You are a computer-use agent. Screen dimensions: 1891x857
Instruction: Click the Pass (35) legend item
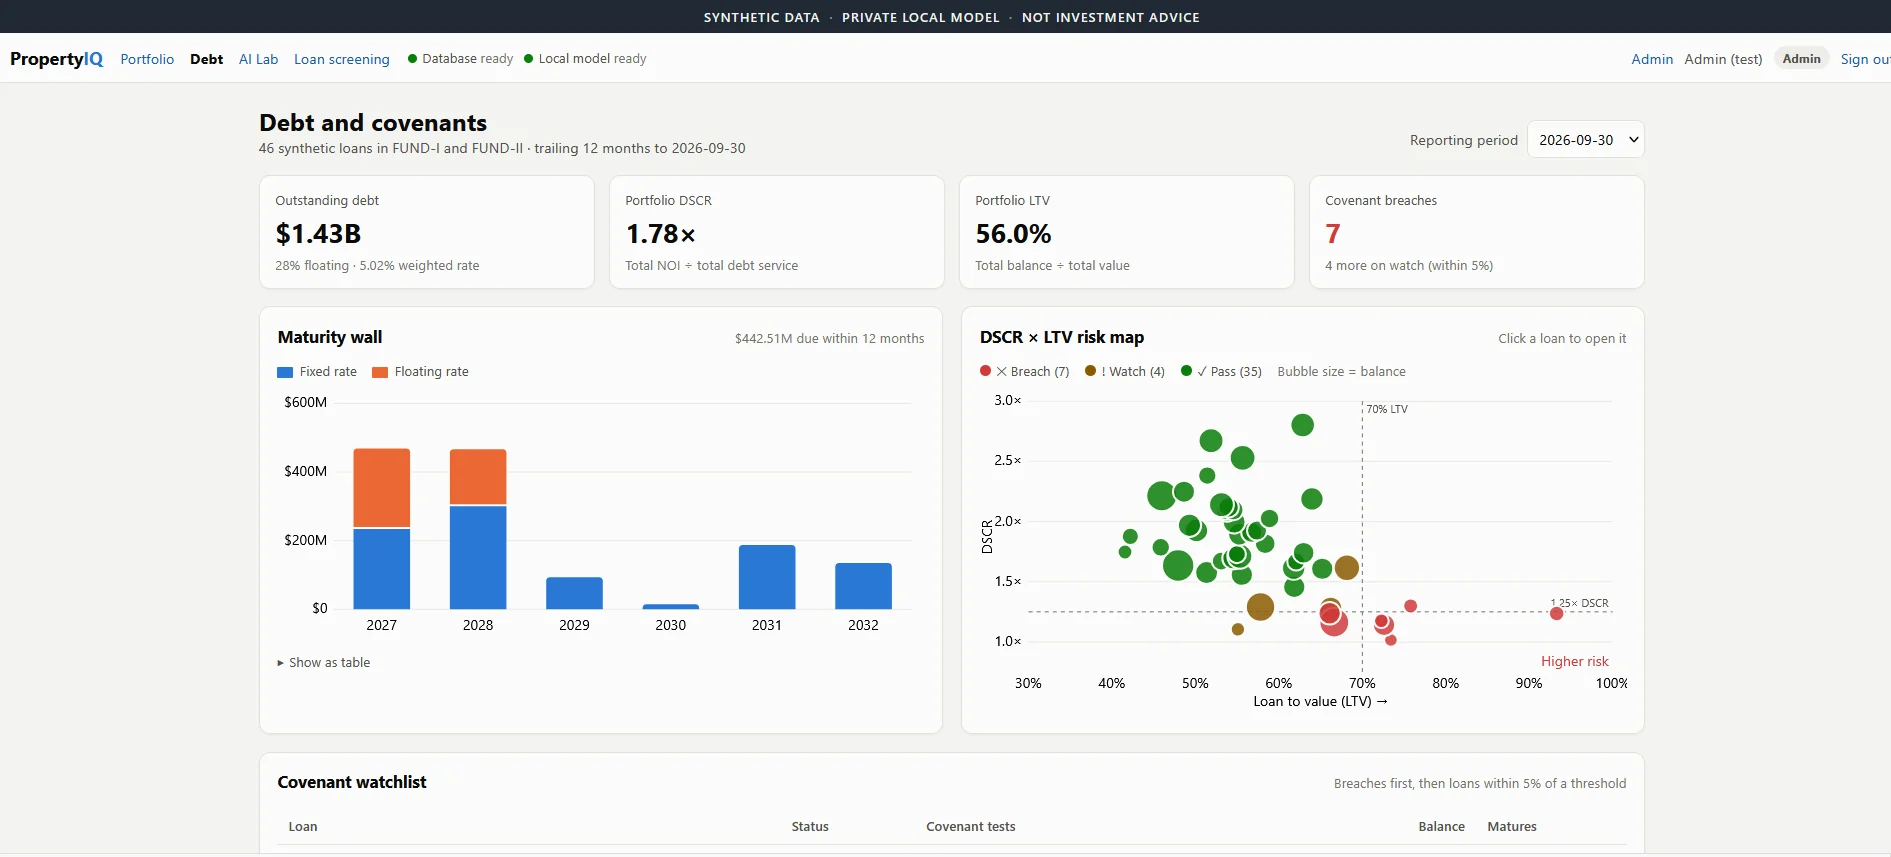[x=1221, y=371]
